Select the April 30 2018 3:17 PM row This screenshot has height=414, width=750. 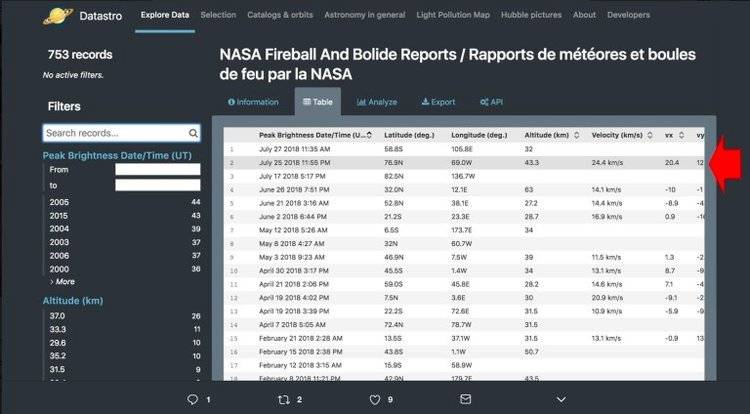pos(463,271)
